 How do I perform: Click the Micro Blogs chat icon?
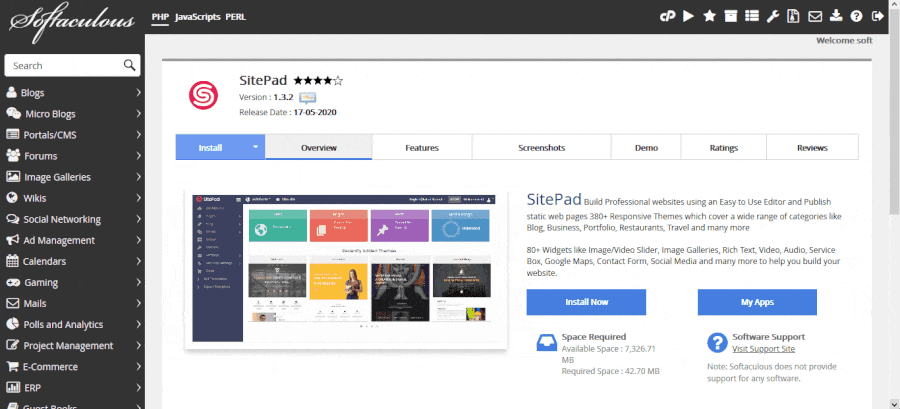tap(13, 114)
